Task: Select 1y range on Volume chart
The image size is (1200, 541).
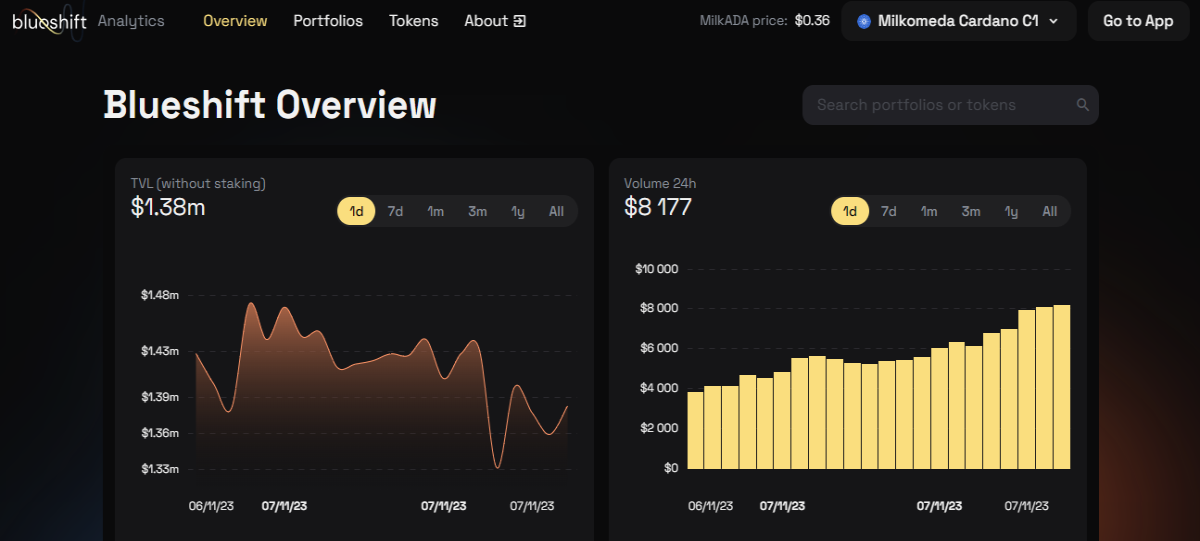Action: [1011, 211]
